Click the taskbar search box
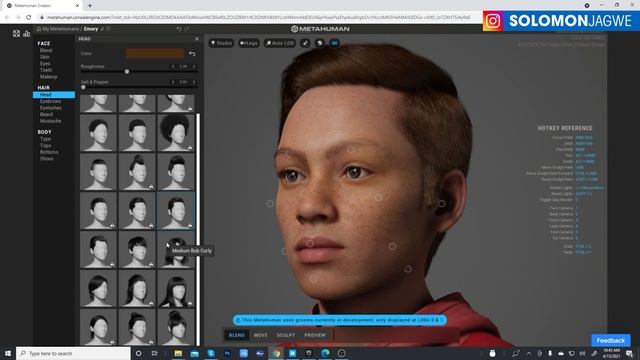Screen dimensions: 640x360 tap(73, 353)
